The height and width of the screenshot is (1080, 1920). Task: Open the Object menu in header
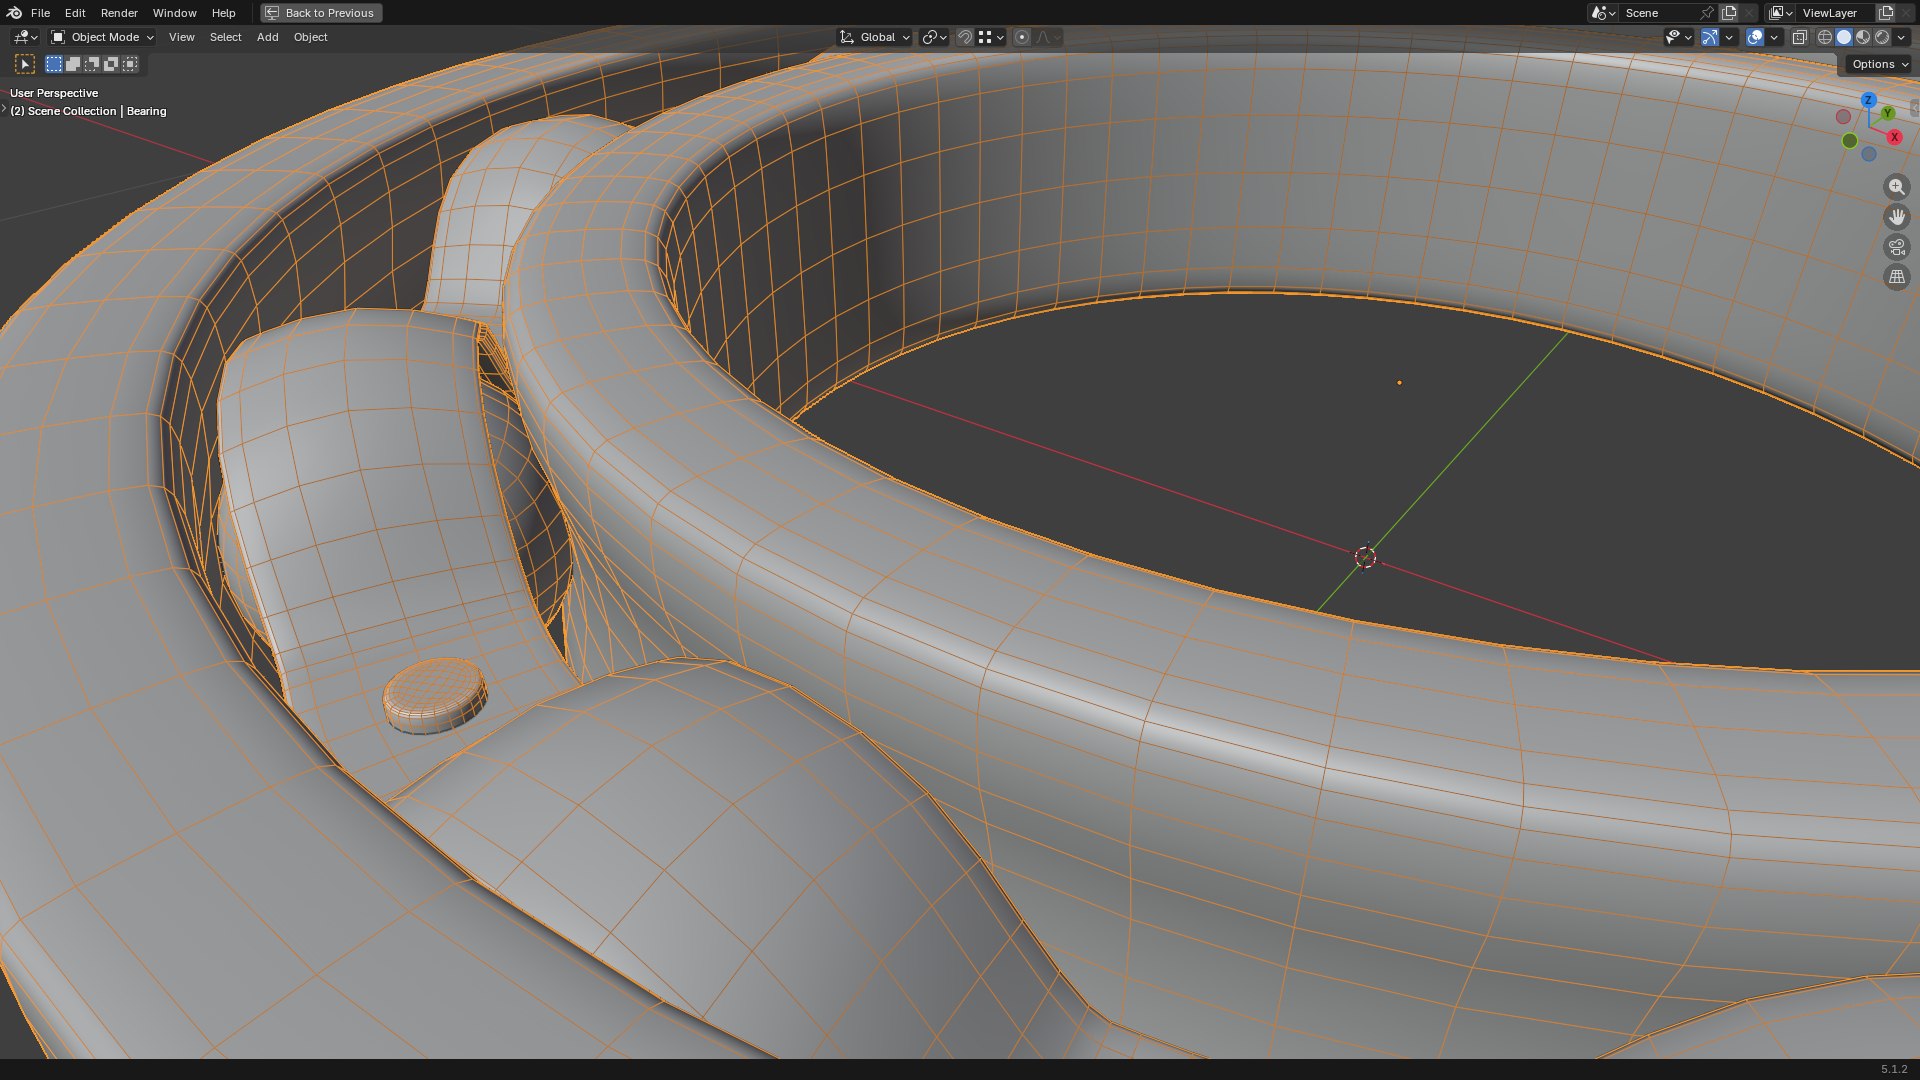pyautogui.click(x=310, y=37)
